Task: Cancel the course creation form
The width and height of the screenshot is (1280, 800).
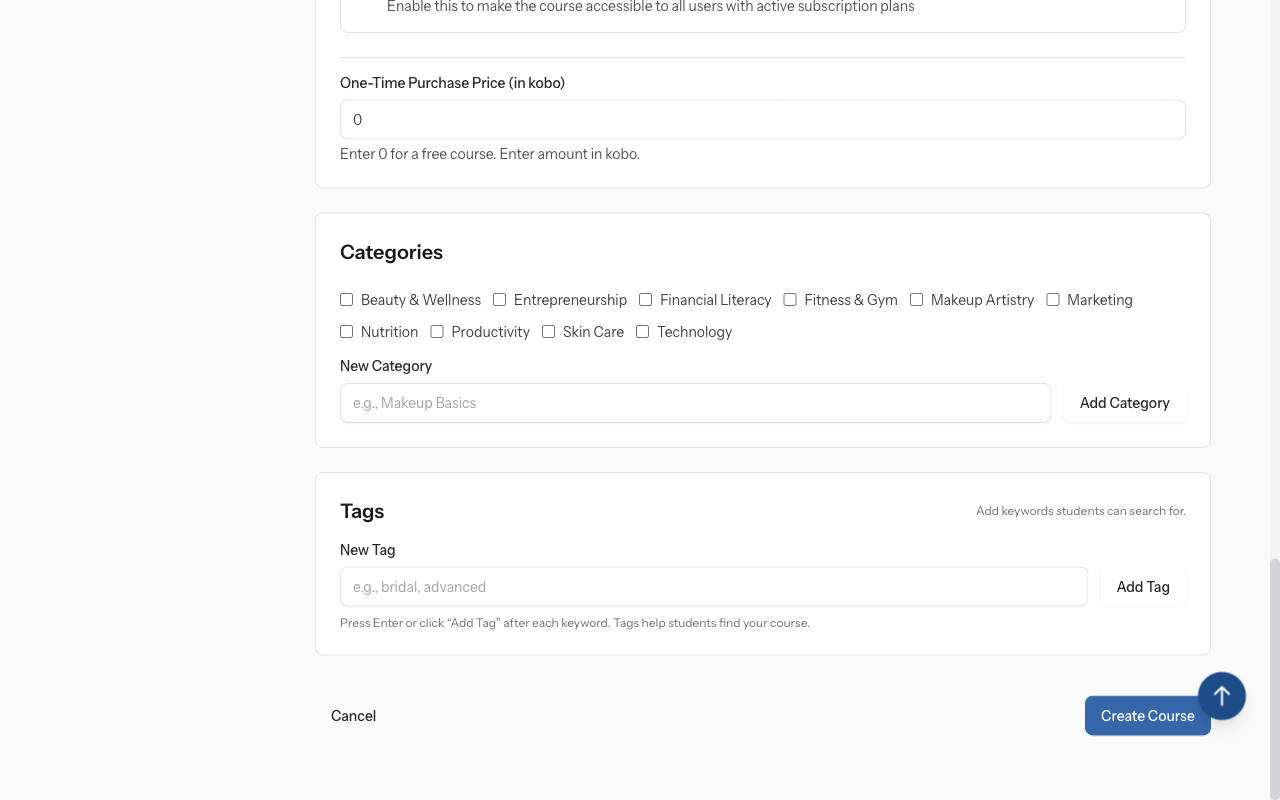Action: [x=353, y=716]
